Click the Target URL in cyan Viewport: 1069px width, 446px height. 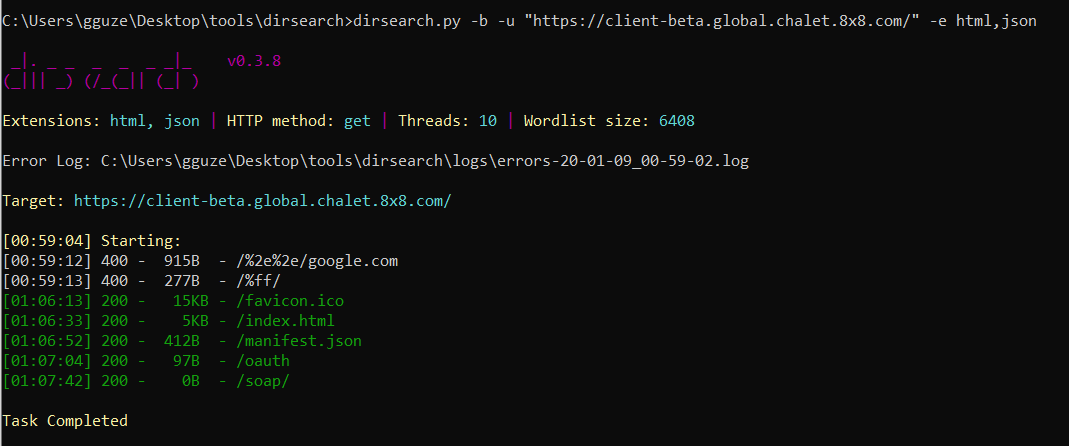(x=262, y=201)
